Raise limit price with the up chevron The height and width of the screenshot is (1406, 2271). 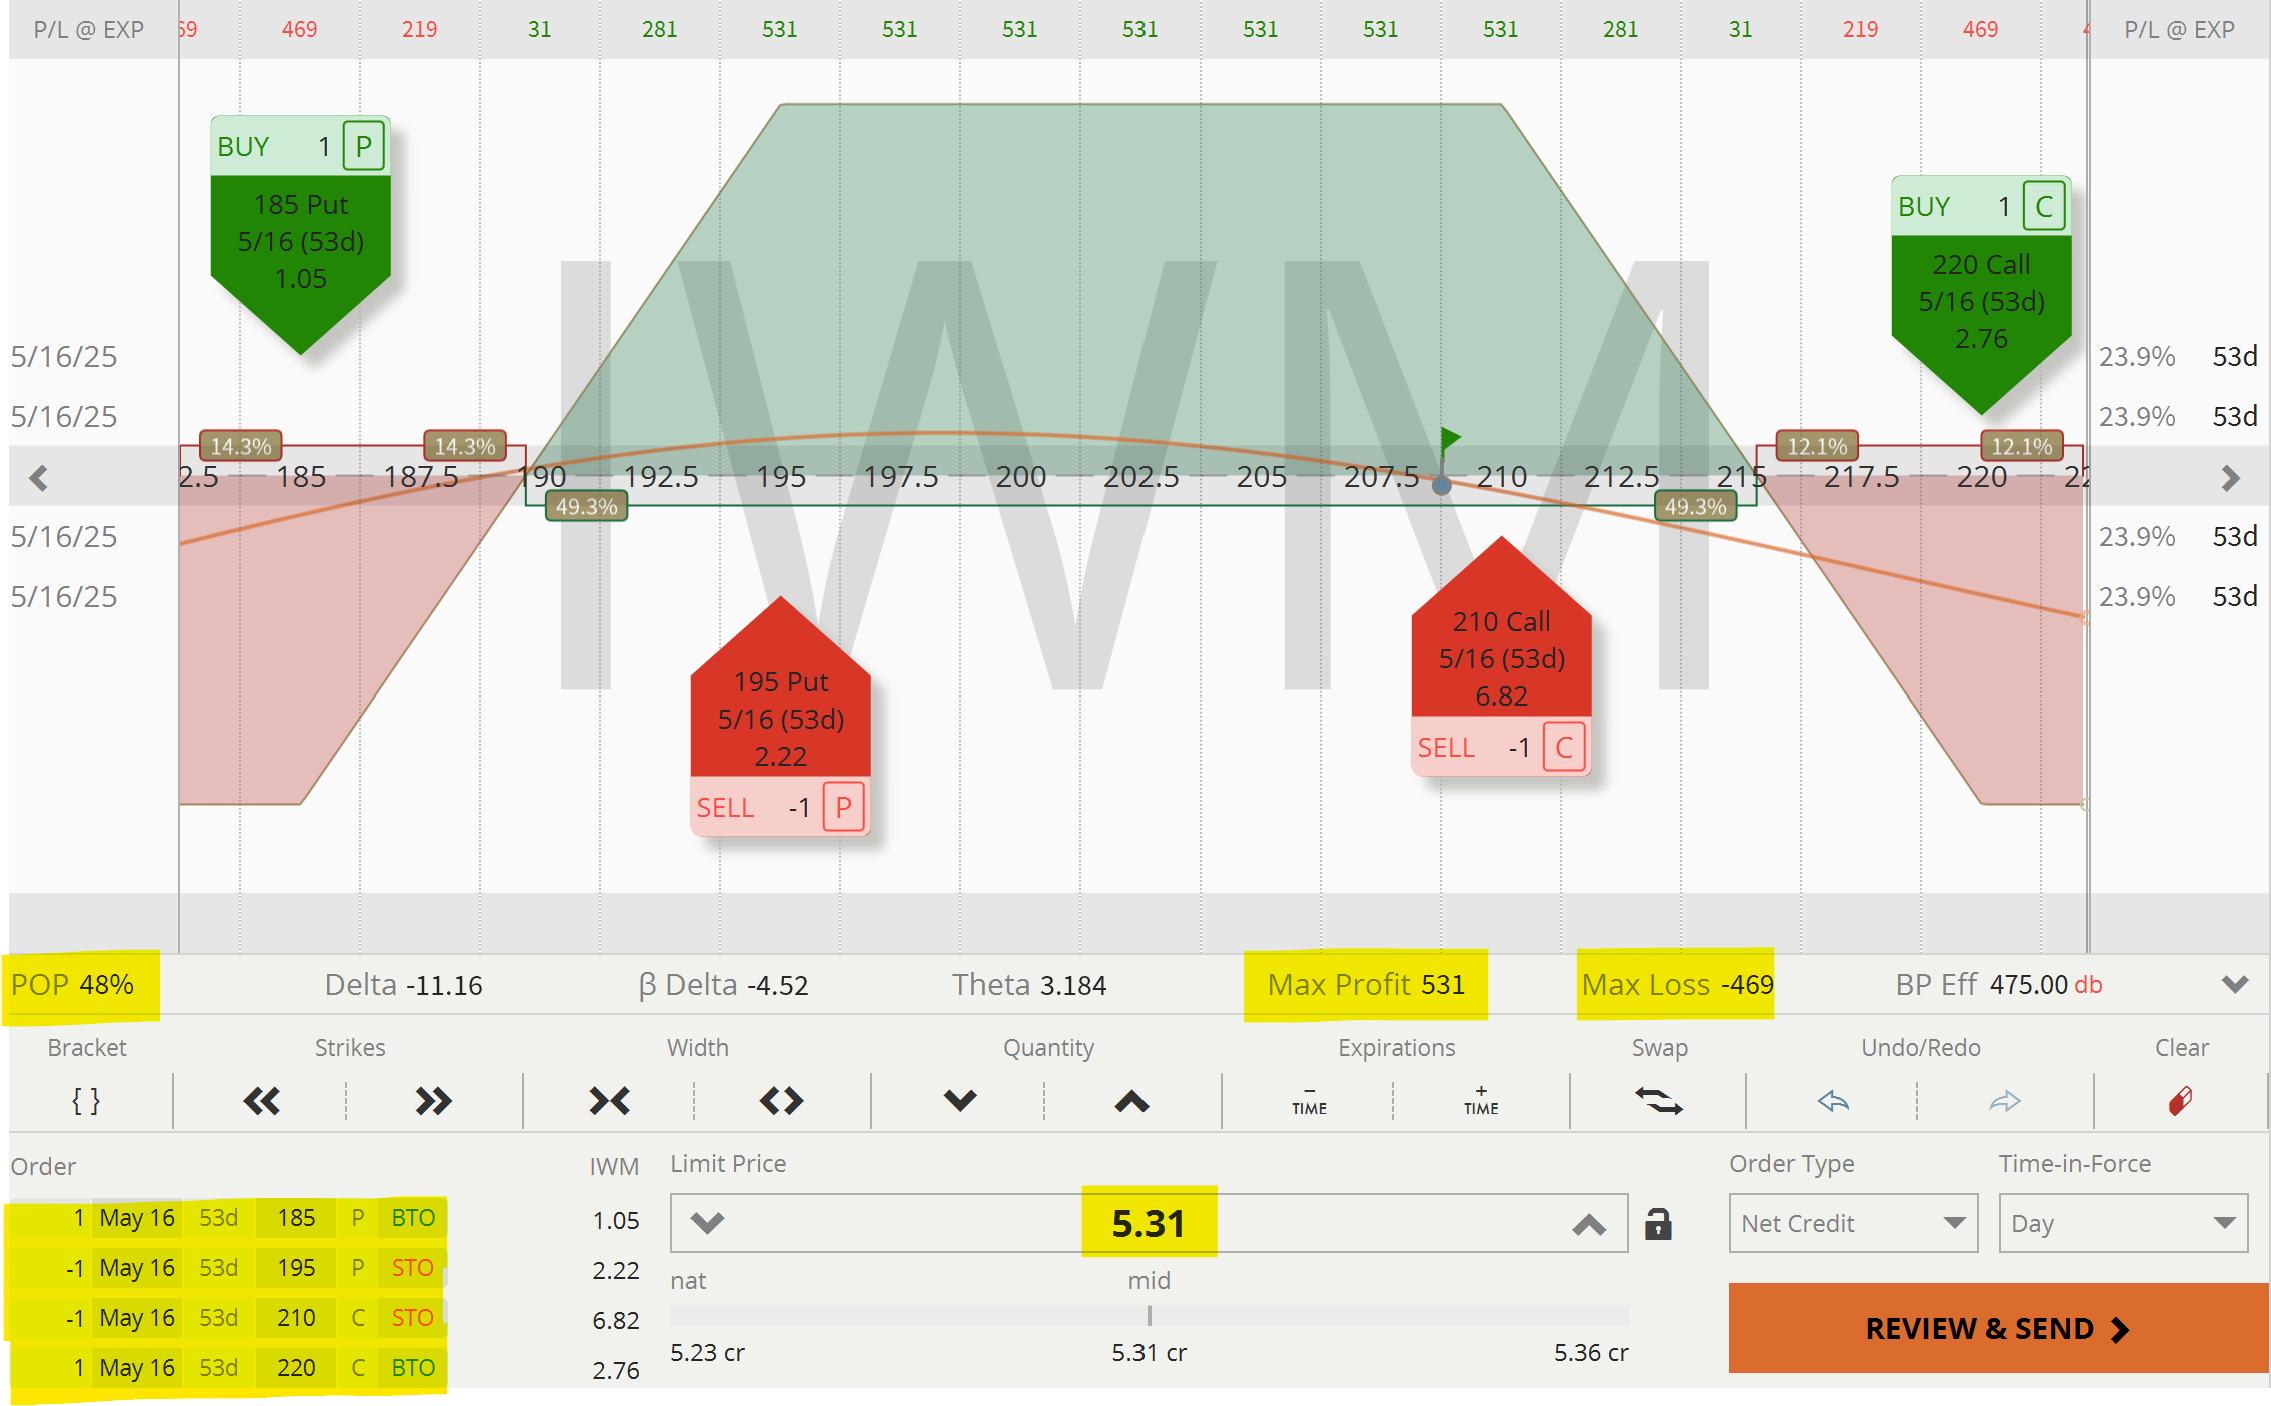(1589, 1223)
